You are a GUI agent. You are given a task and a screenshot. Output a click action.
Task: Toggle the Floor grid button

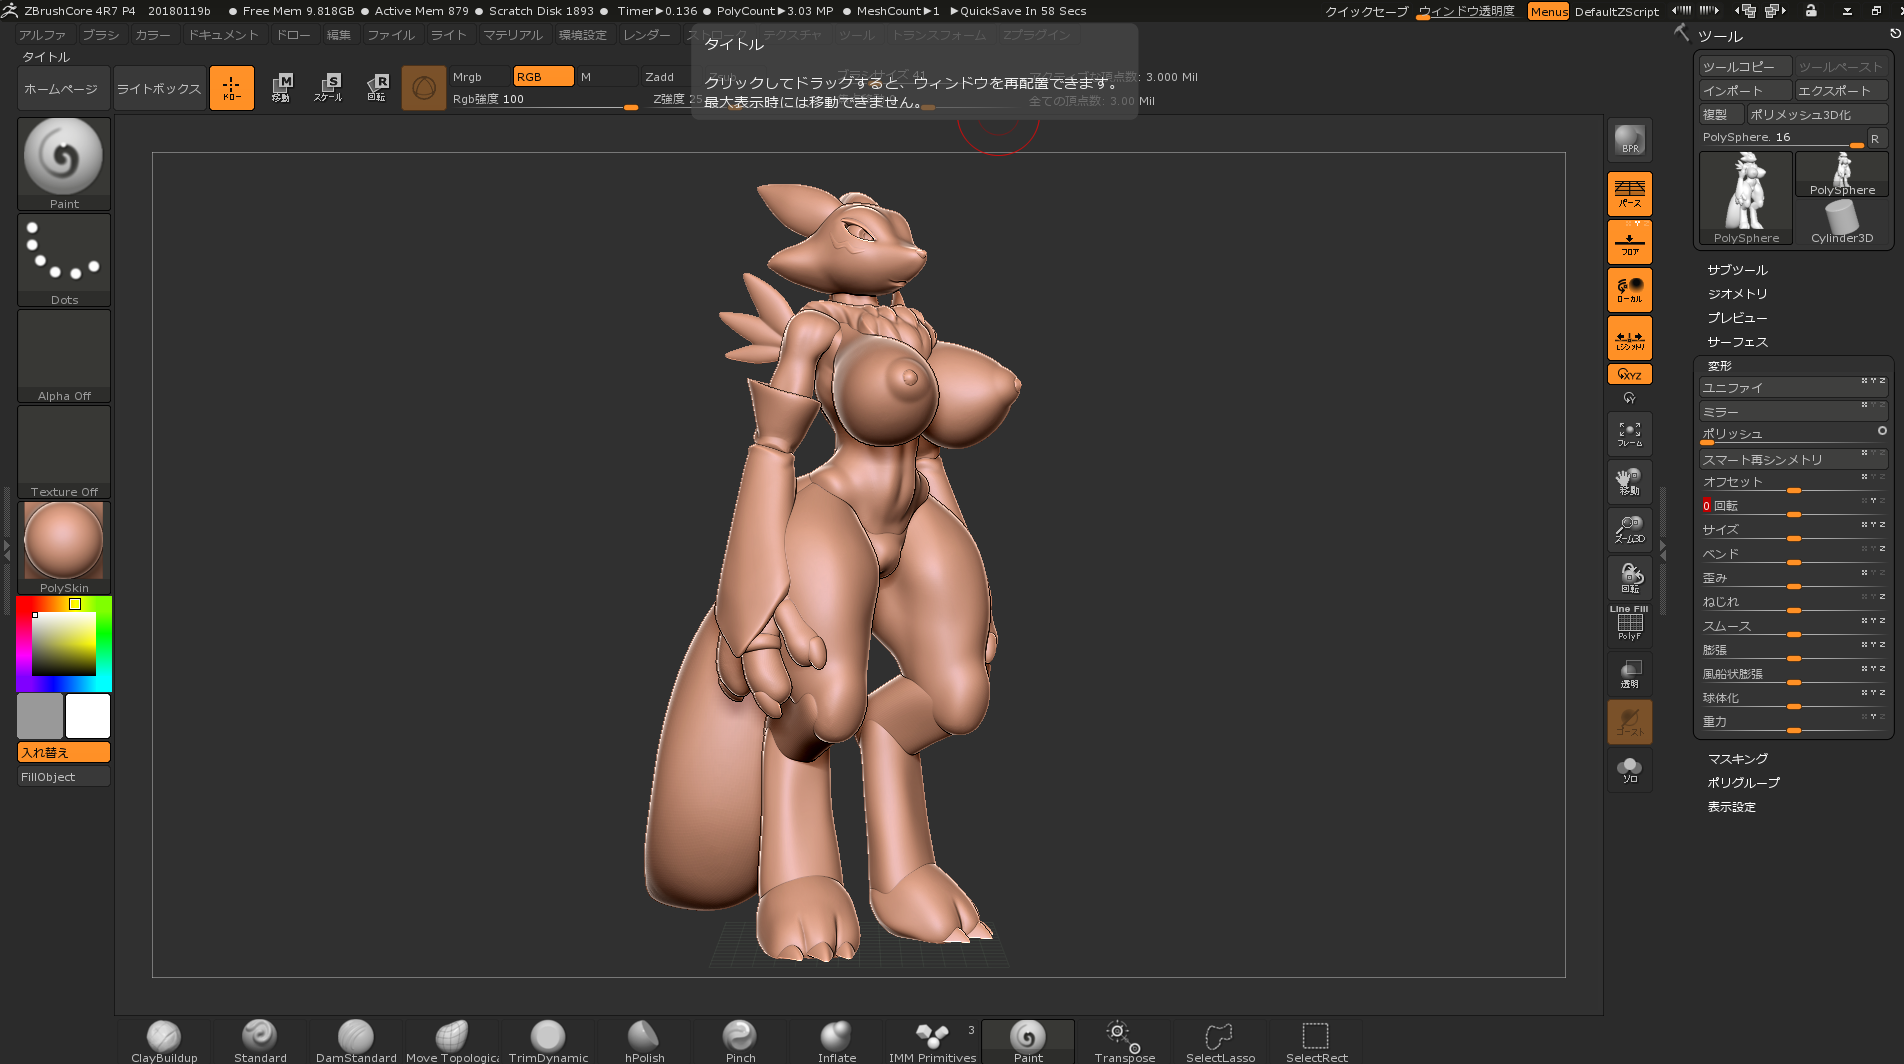pyautogui.click(x=1629, y=242)
